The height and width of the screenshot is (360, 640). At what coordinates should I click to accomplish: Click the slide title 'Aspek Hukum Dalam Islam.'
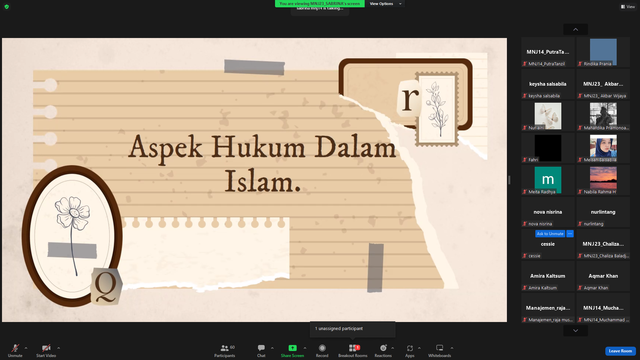(x=262, y=163)
